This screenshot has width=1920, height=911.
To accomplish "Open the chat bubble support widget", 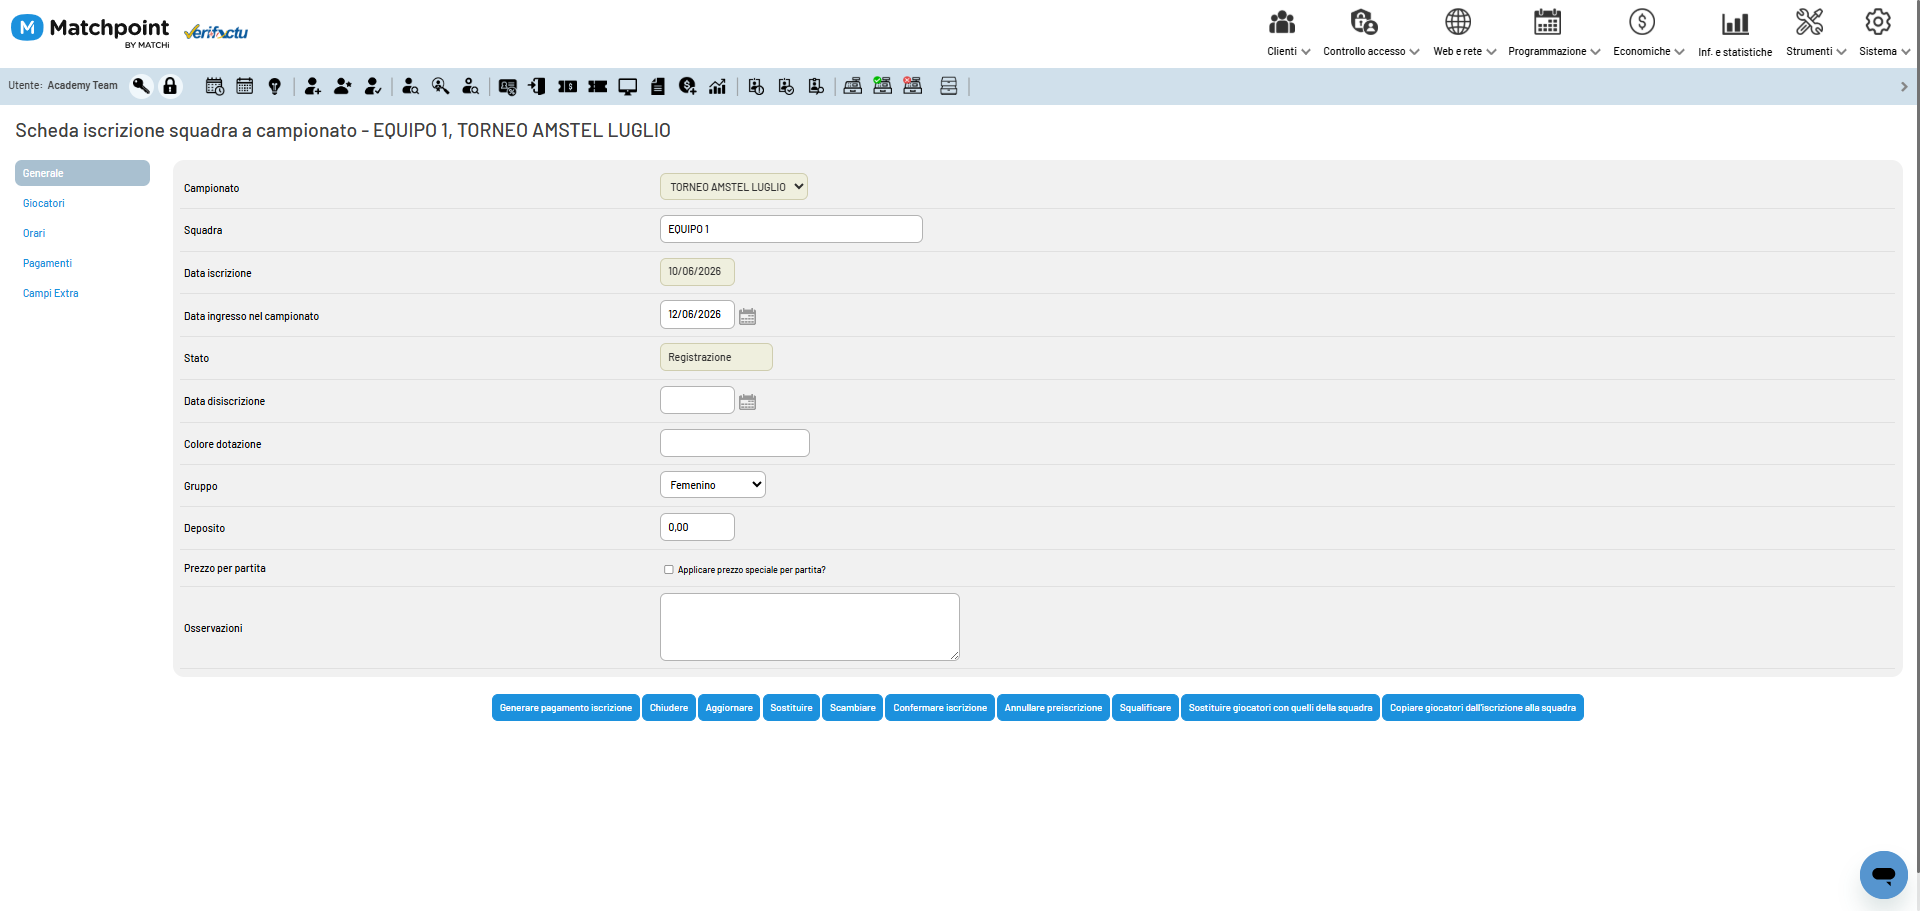I will [x=1883, y=875].
